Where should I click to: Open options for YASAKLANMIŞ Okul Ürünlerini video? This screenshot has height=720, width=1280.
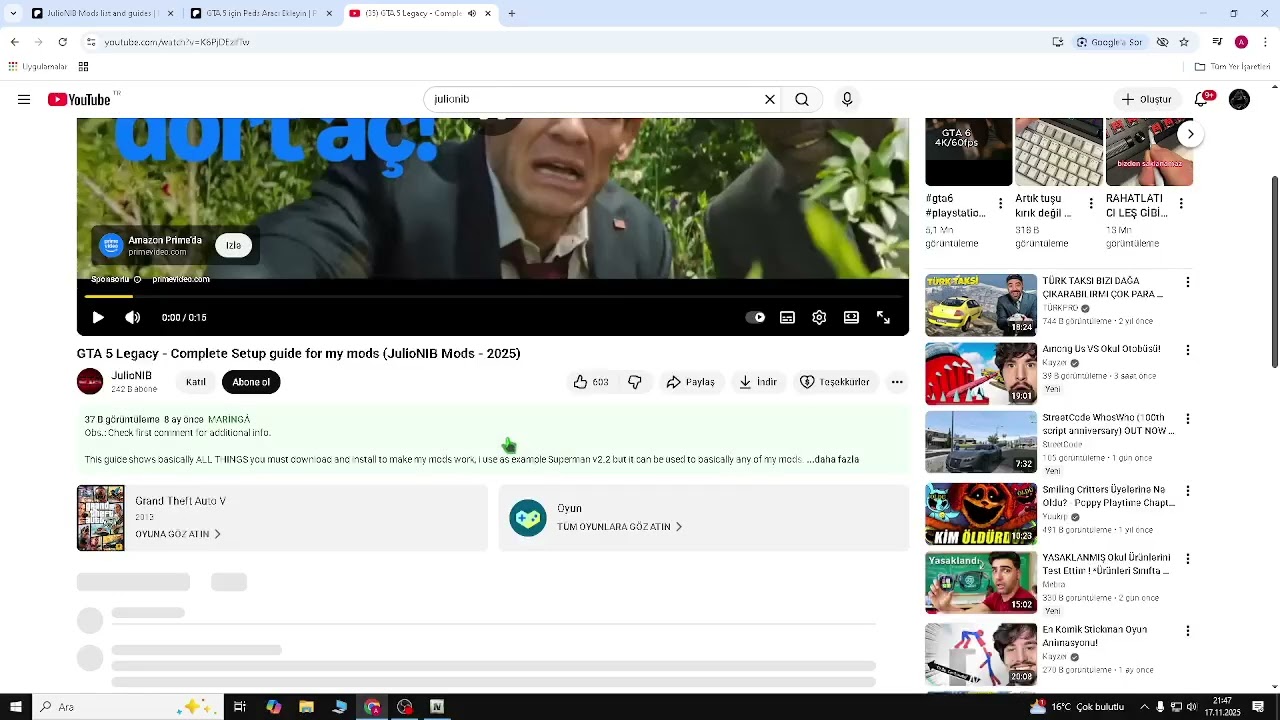tap(1188, 559)
